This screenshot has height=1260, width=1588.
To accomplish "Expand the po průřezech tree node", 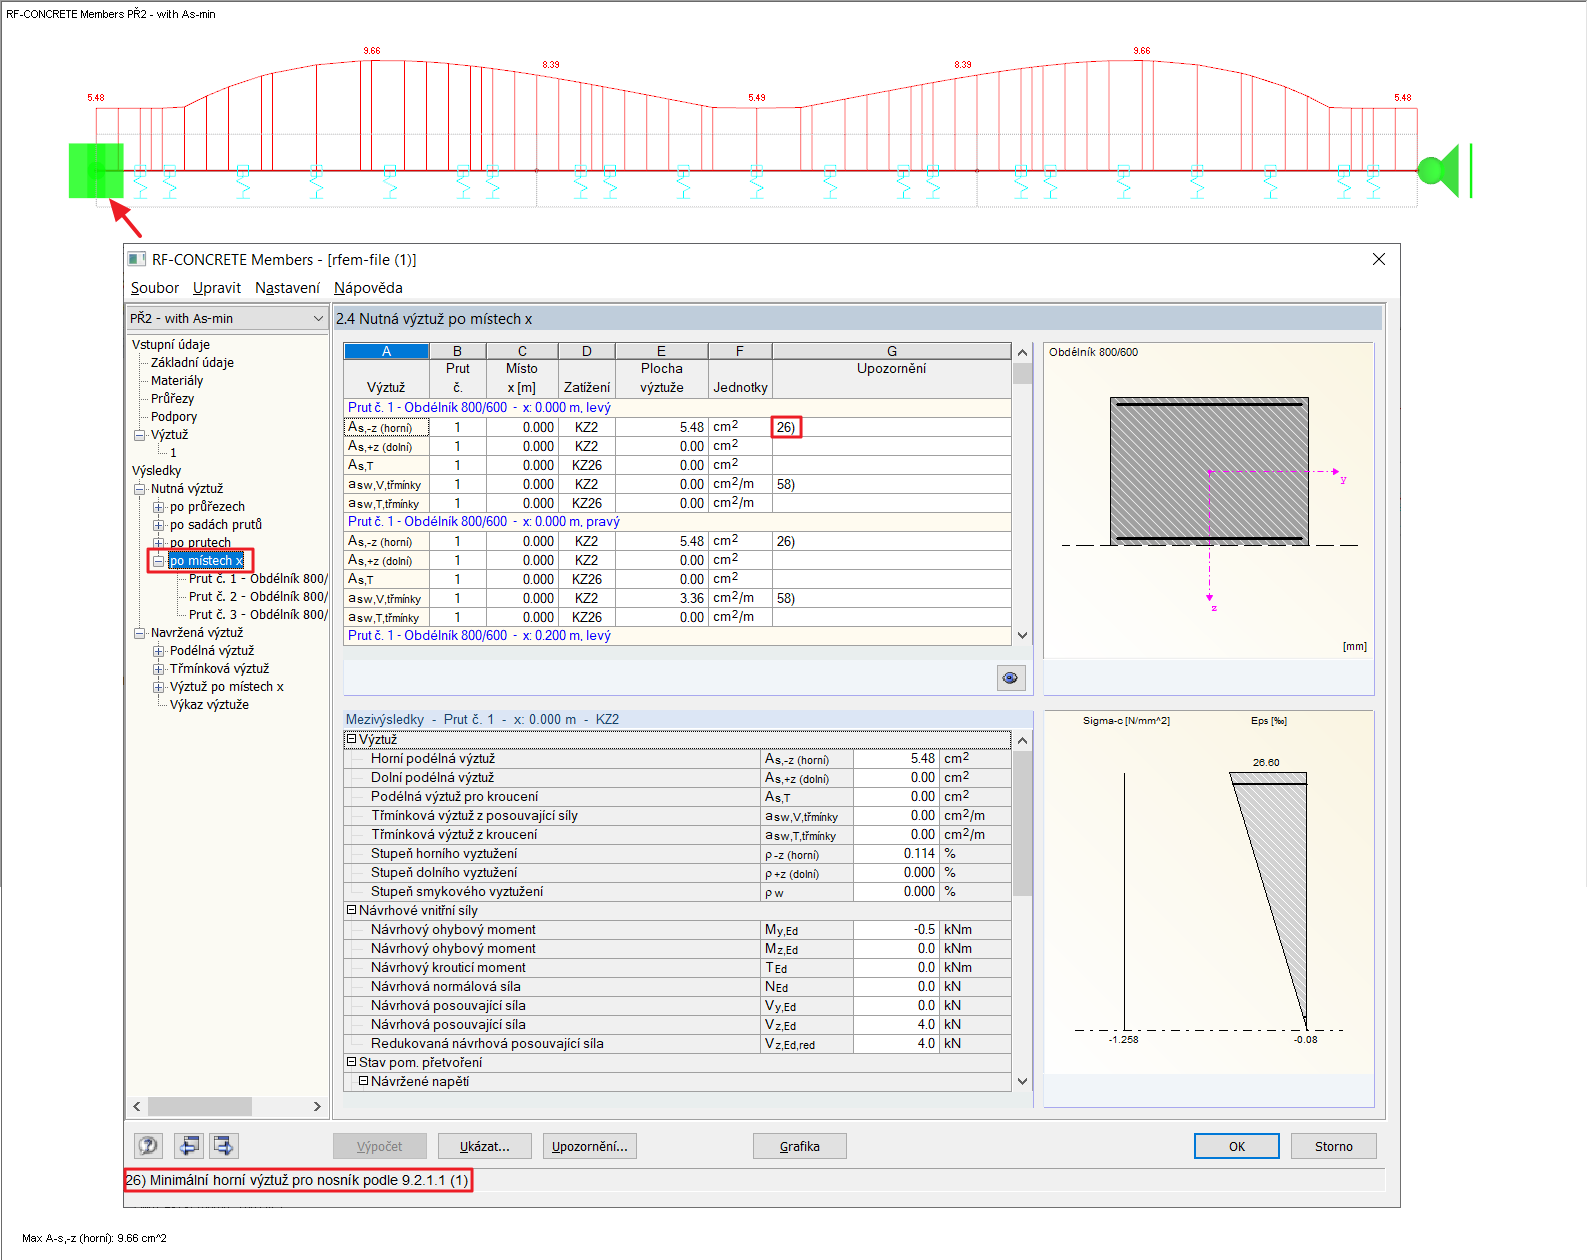I will 158,507.
